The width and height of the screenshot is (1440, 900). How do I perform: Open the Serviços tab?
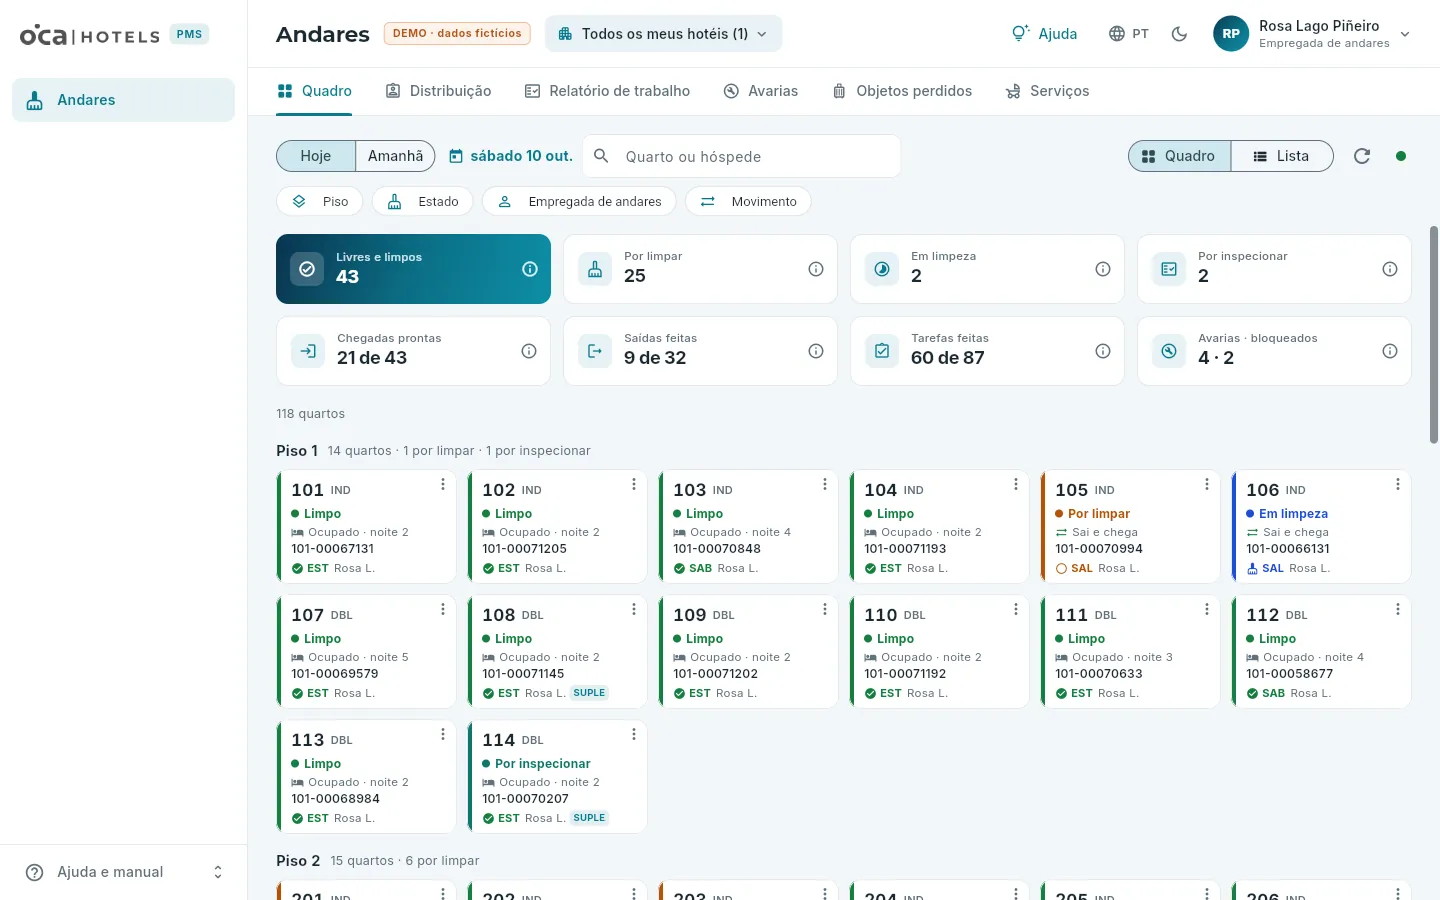tap(1047, 91)
